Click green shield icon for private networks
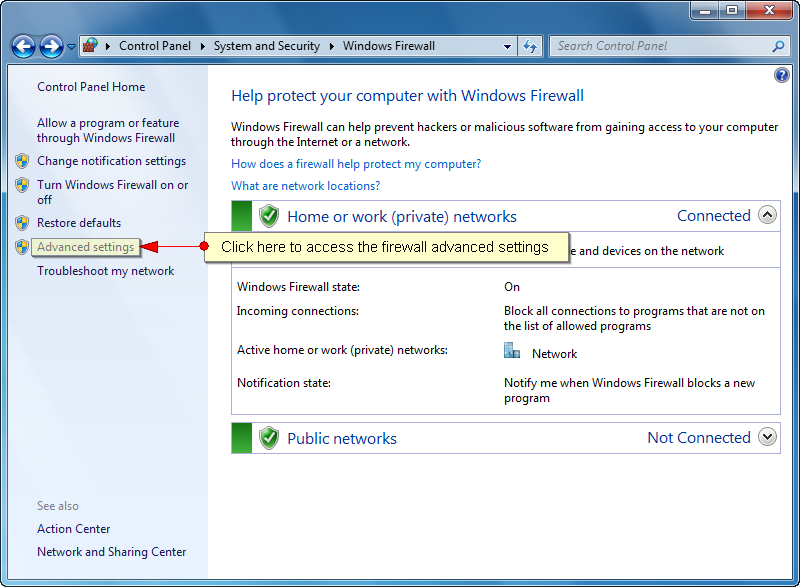This screenshot has width=800, height=587. (268, 216)
